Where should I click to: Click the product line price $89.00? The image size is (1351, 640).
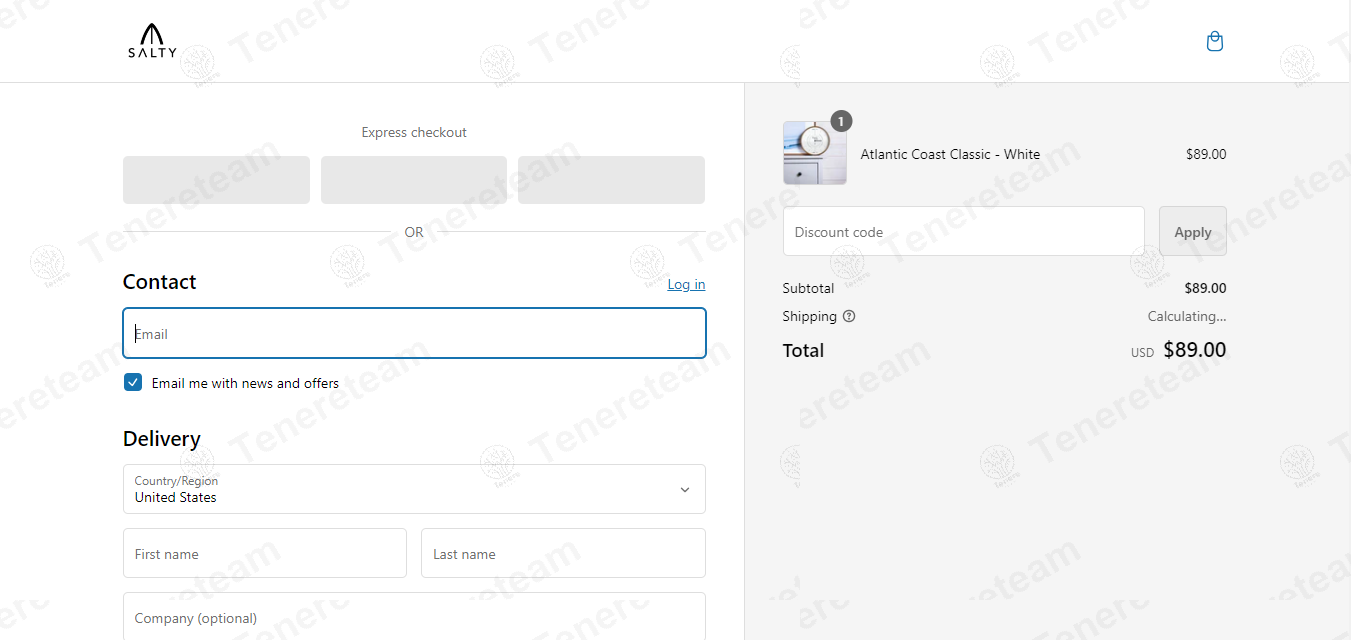click(1206, 154)
